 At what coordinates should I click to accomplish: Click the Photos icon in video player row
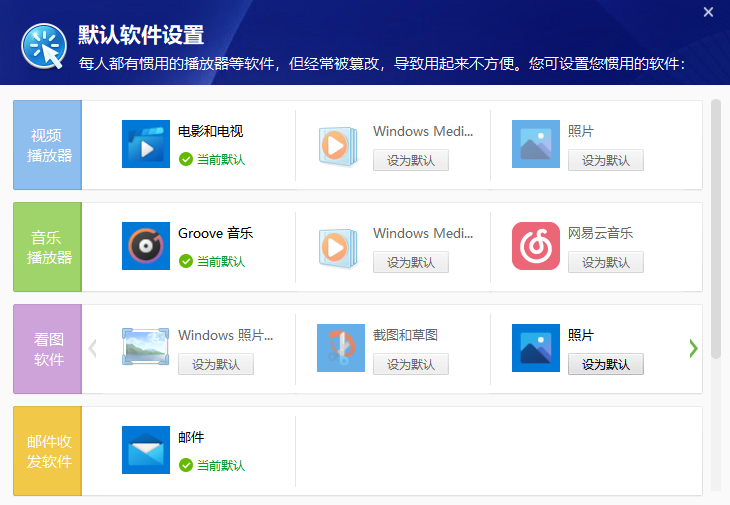click(536, 145)
